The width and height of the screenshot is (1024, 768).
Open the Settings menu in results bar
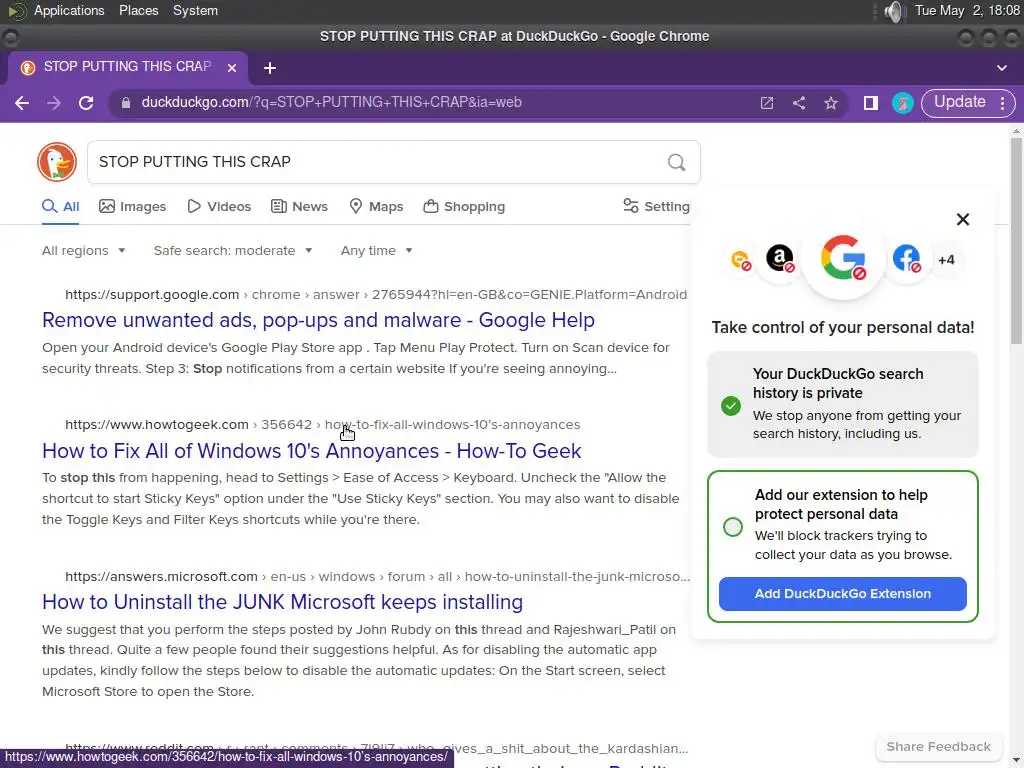point(656,206)
